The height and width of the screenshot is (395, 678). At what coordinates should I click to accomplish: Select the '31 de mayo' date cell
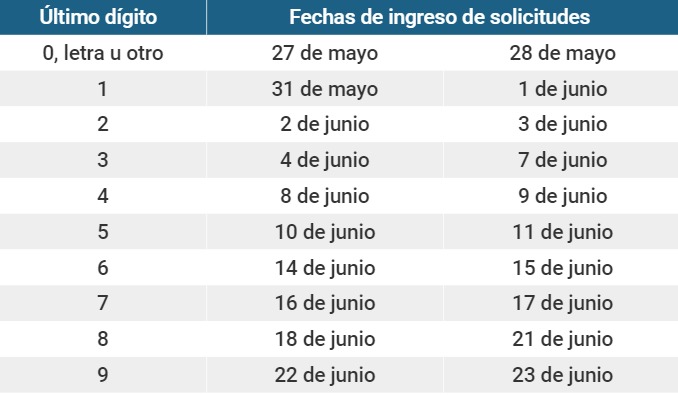pyautogui.click(x=325, y=89)
